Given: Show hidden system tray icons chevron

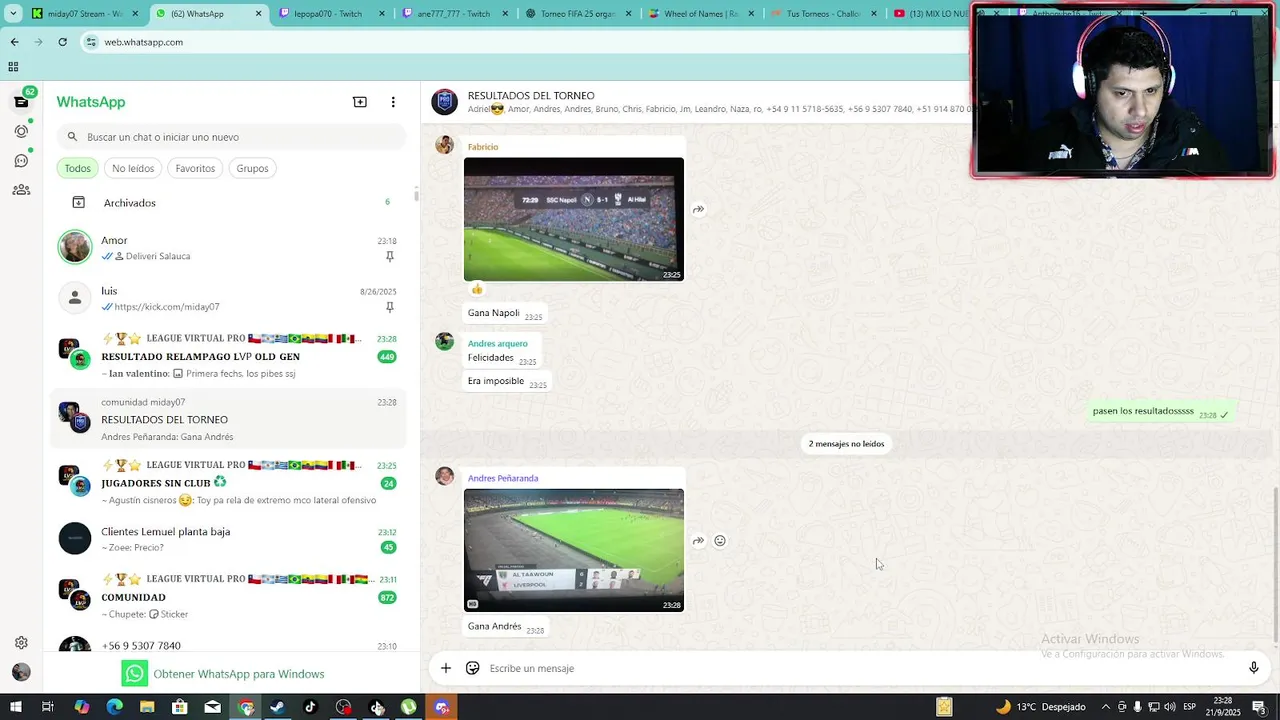Looking at the screenshot, I should [1105, 707].
